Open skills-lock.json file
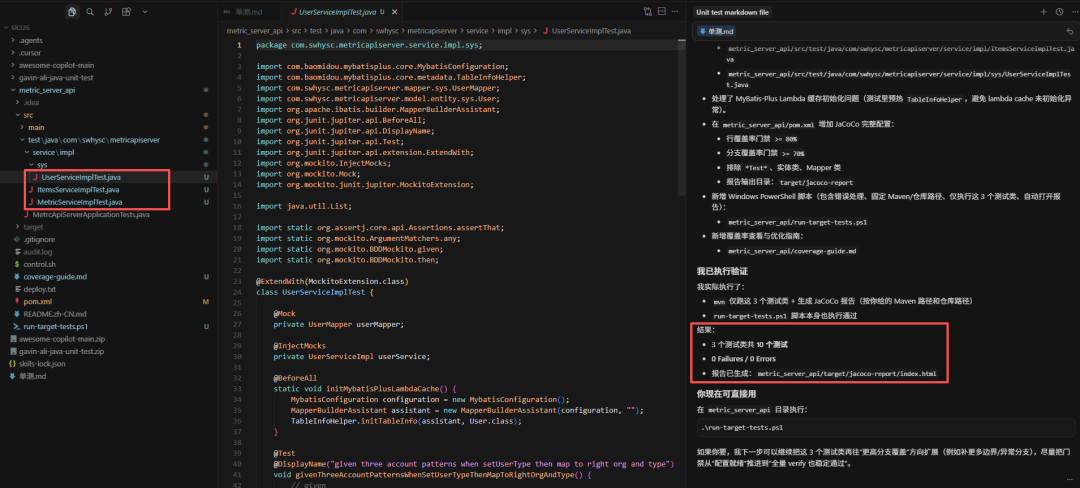 (x=42, y=363)
